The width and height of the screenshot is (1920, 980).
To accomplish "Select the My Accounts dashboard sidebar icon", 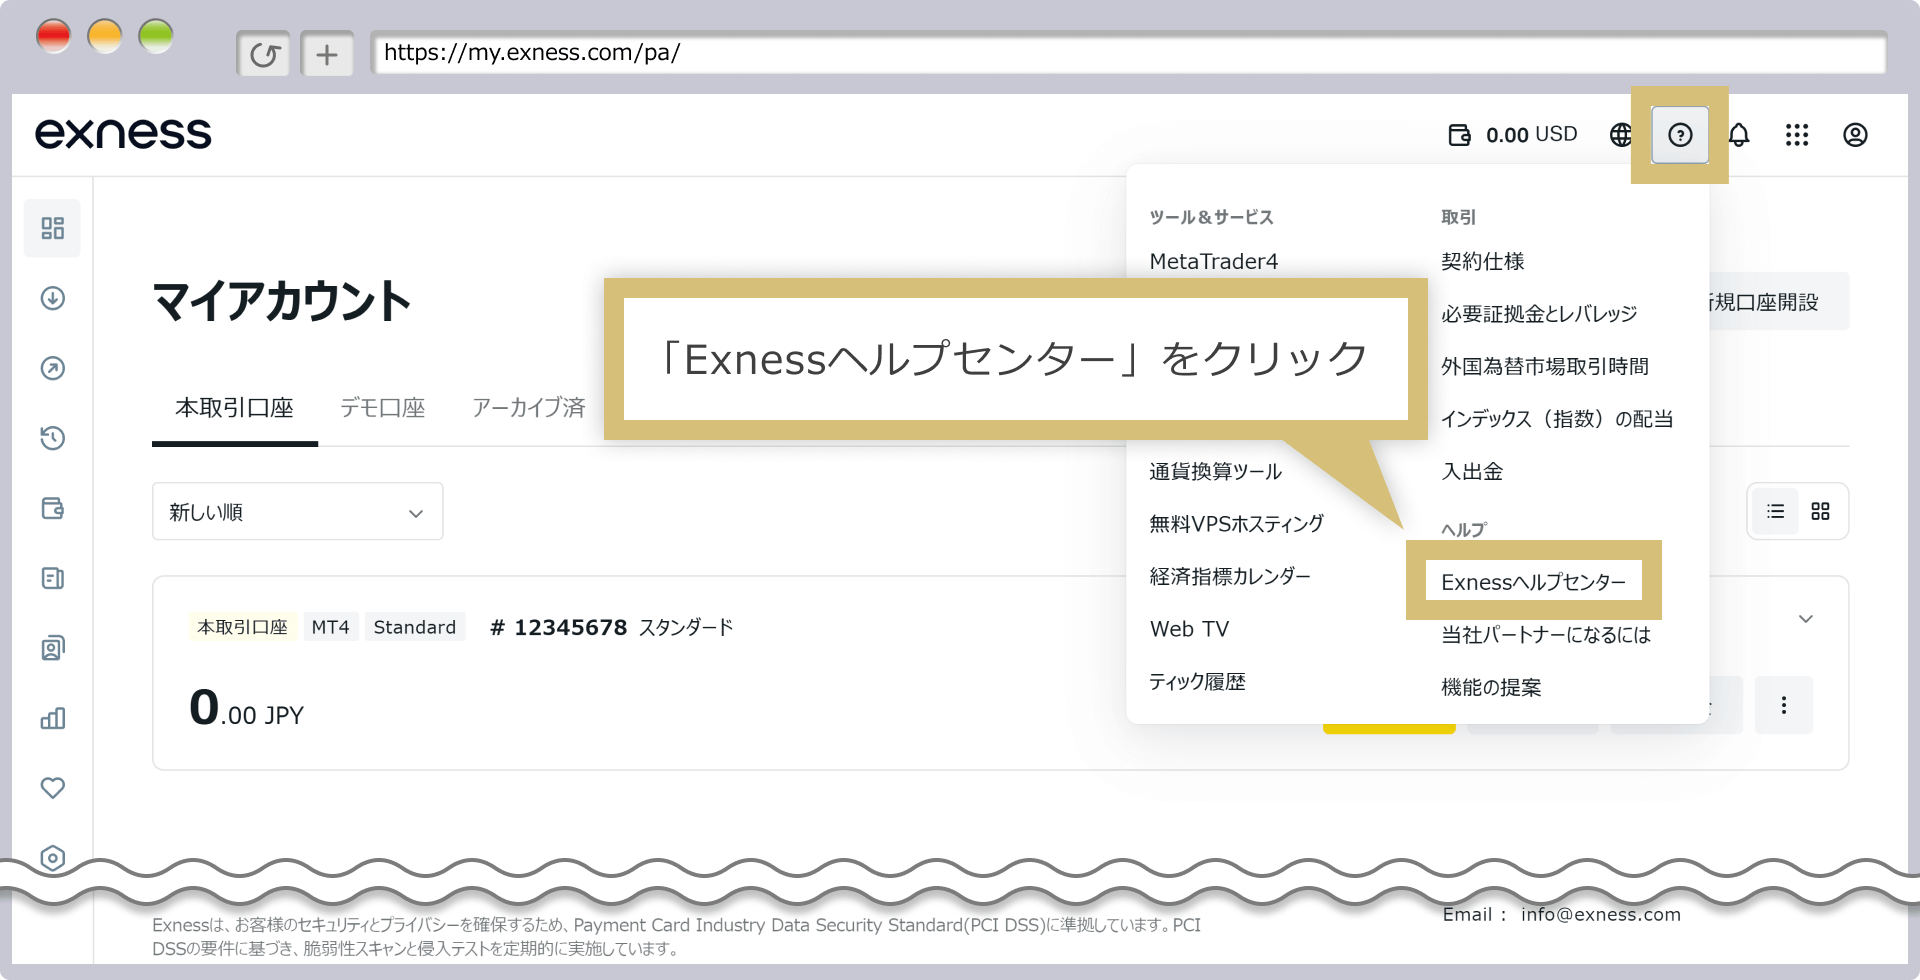I will [53, 228].
